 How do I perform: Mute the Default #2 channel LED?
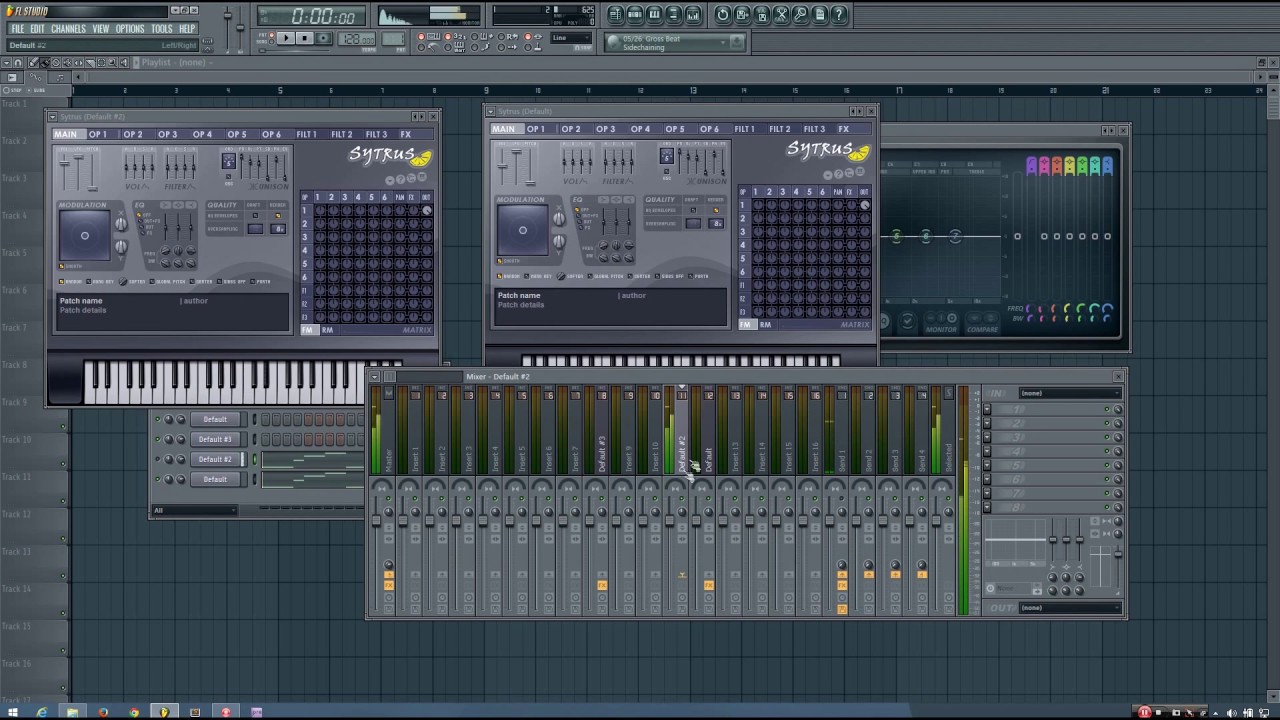point(157,459)
